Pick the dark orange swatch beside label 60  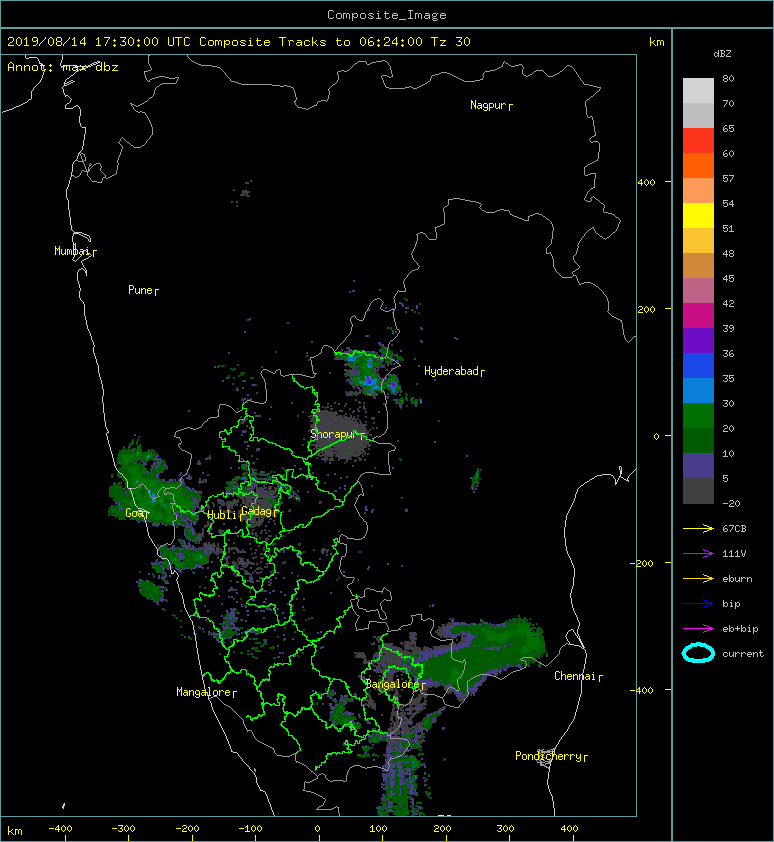click(698, 165)
